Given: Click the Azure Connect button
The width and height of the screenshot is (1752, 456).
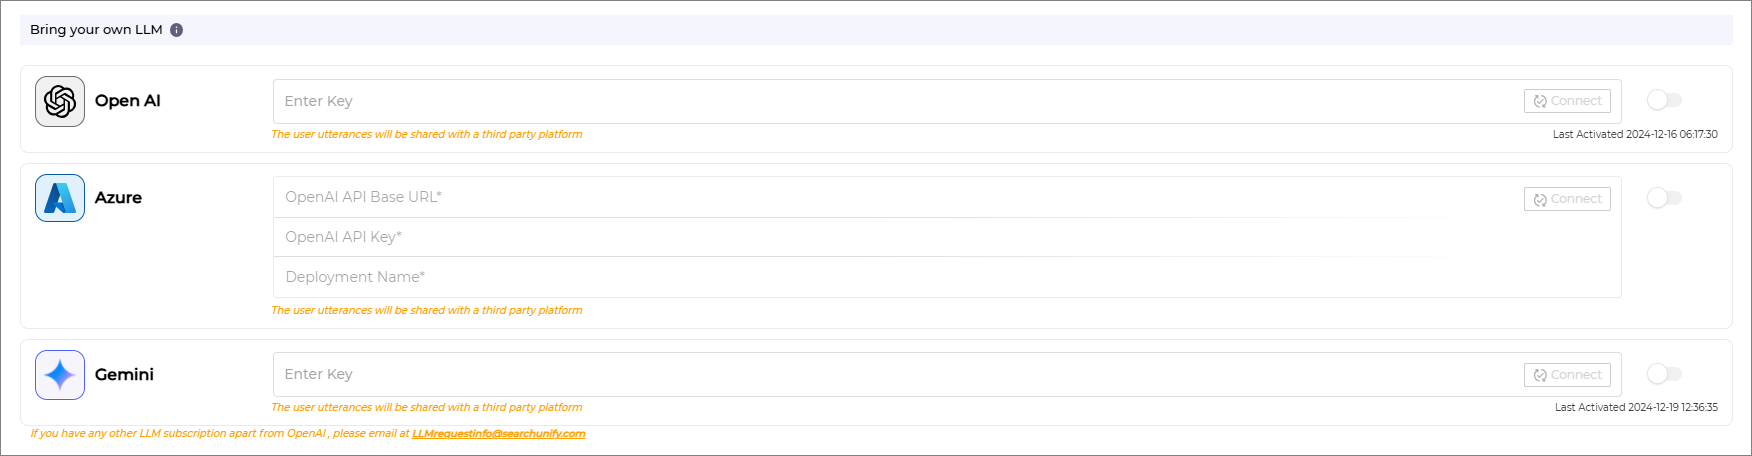Looking at the screenshot, I should 1567,199.
